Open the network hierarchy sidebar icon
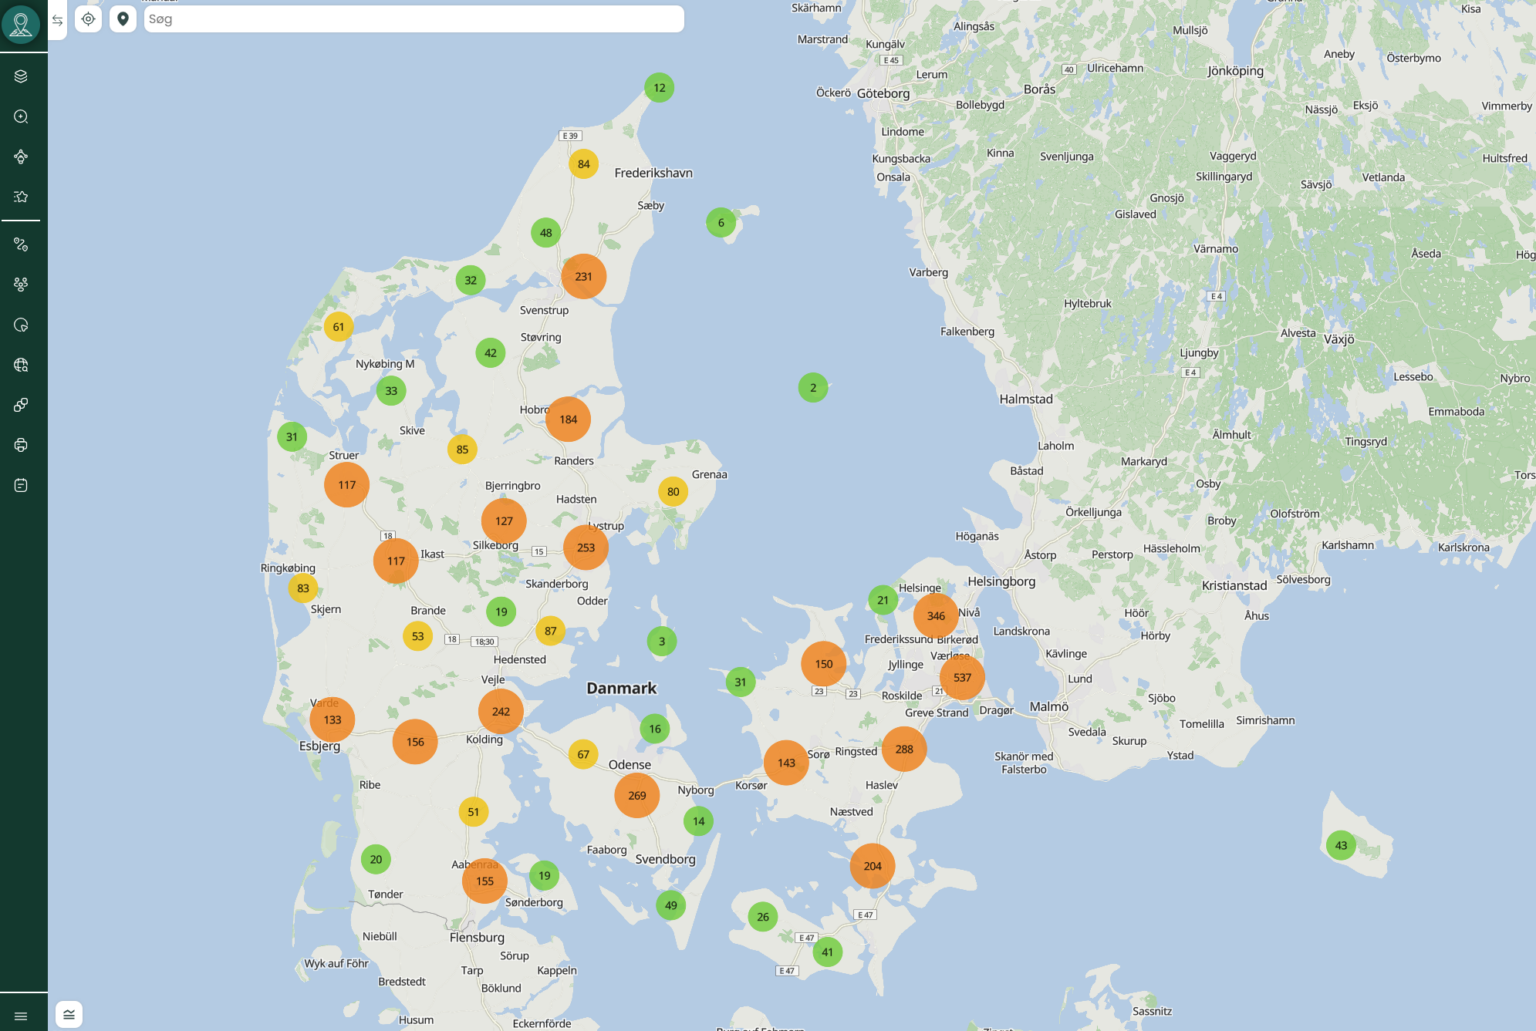The image size is (1536, 1031). tap(21, 284)
